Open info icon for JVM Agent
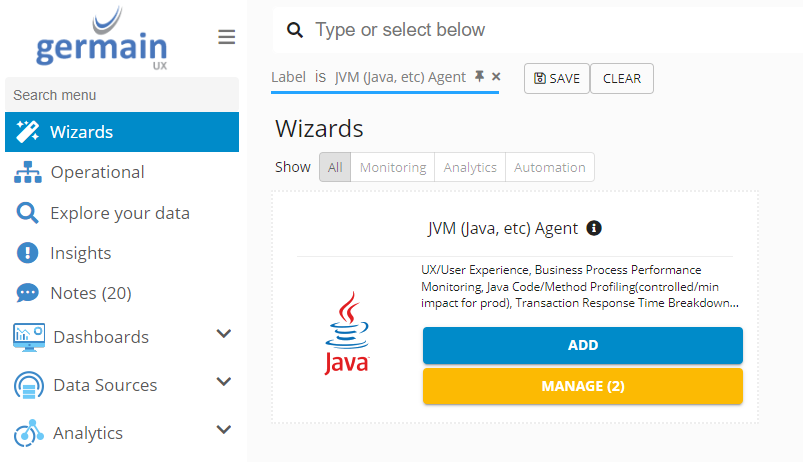803x462 pixels. pyautogui.click(x=594, y=228)
